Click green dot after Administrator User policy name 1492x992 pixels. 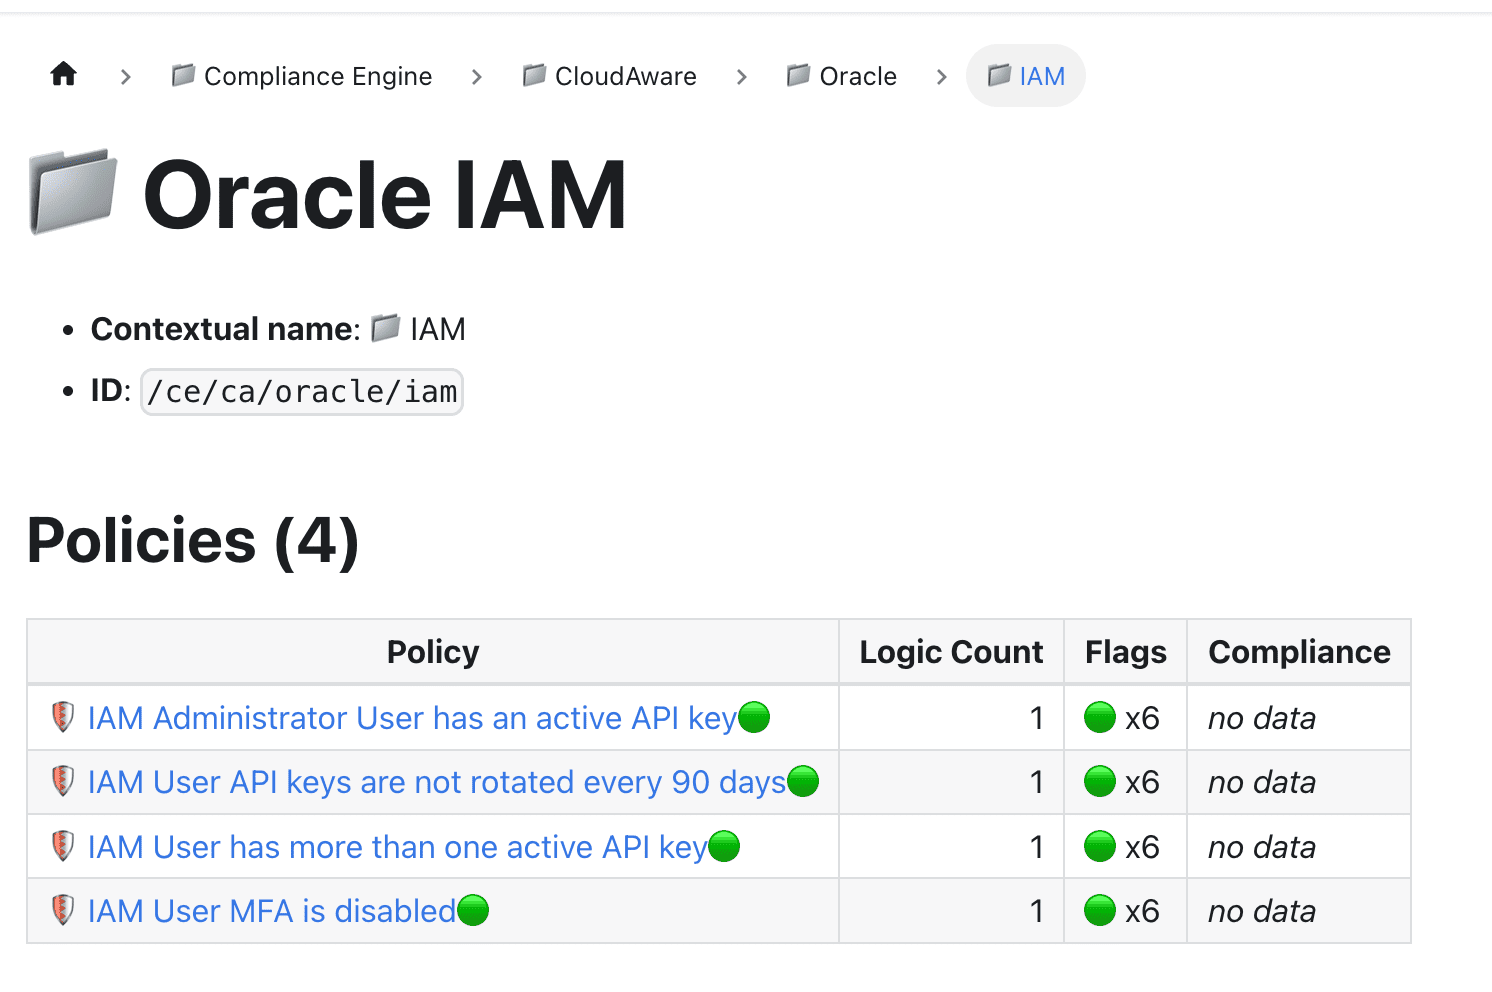coord(754,717)
